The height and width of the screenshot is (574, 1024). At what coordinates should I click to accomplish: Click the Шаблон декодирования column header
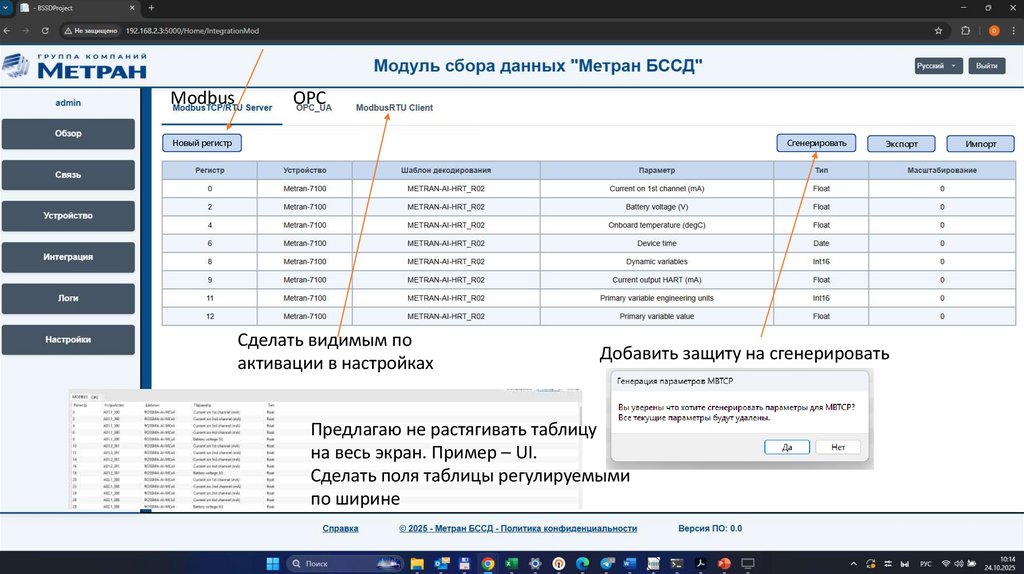pos(446,170)
